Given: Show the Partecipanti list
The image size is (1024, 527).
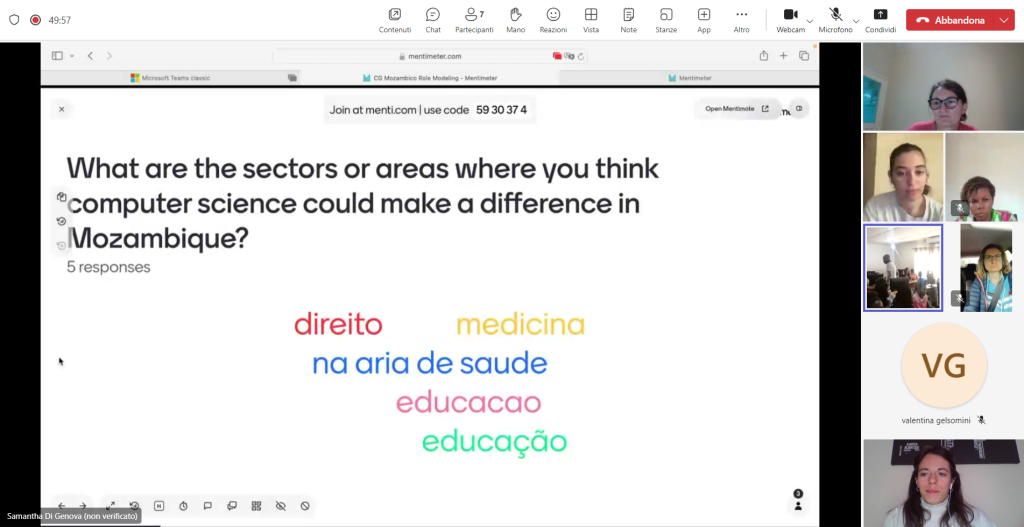Looking at the screenshot, I should click(x=474, y=20).
